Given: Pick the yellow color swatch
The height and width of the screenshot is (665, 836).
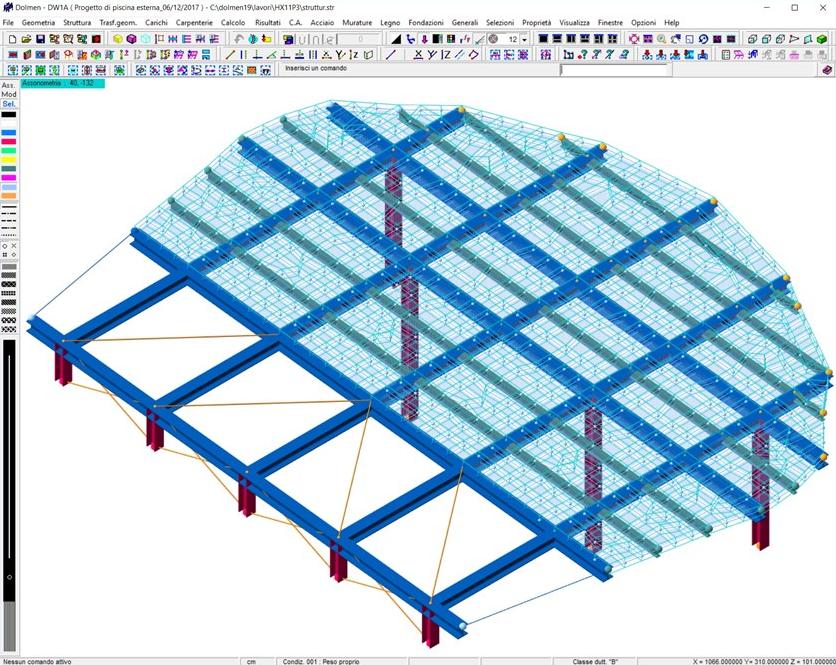Looking at the screenshot, I should pos(8,159).
